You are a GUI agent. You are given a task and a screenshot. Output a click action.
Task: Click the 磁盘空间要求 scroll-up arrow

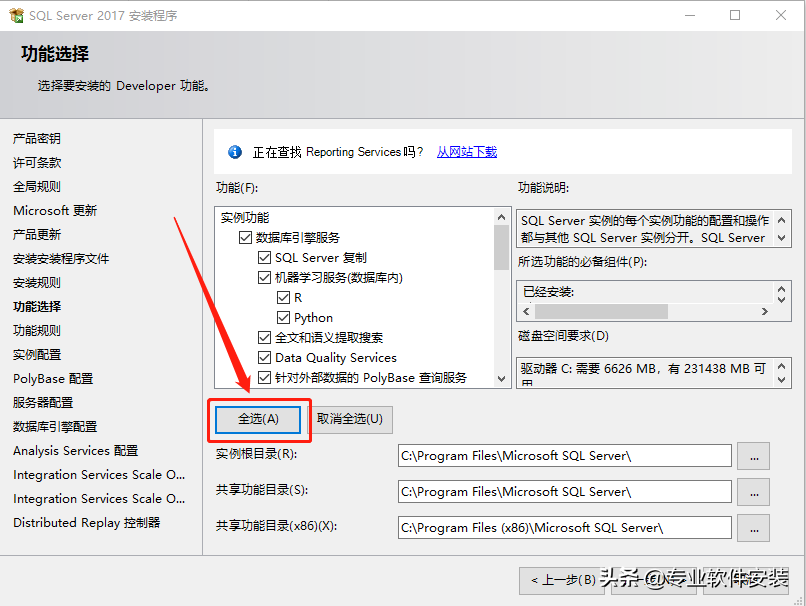point(781,366)
